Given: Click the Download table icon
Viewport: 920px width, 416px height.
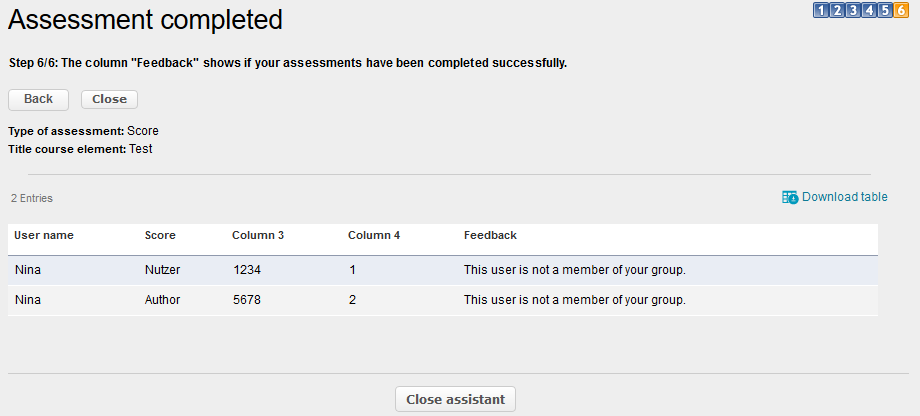Looking at the screenshot, I should coord(790,197).
